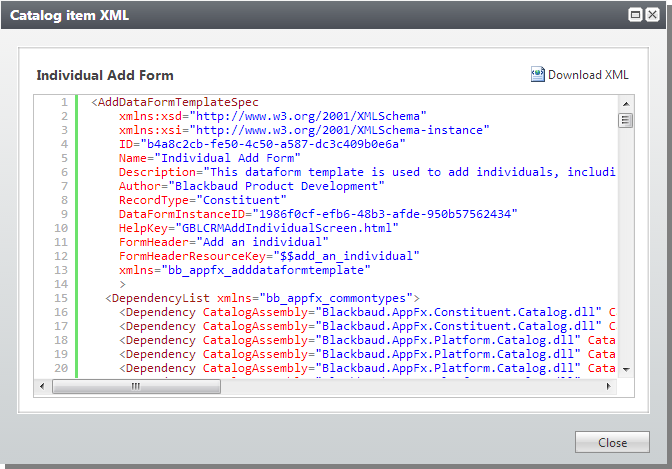Click the RecordType="Constituent" line

click(x=203, y=200)
